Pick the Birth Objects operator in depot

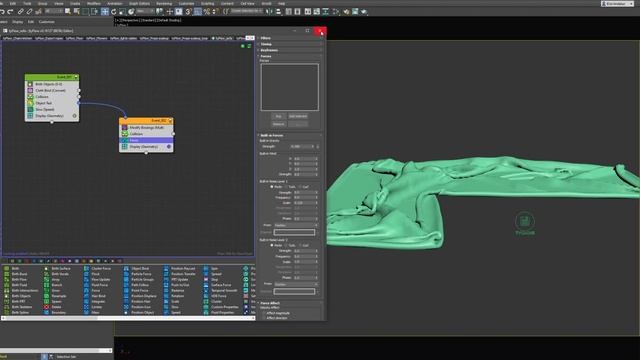tap(21, 296)
